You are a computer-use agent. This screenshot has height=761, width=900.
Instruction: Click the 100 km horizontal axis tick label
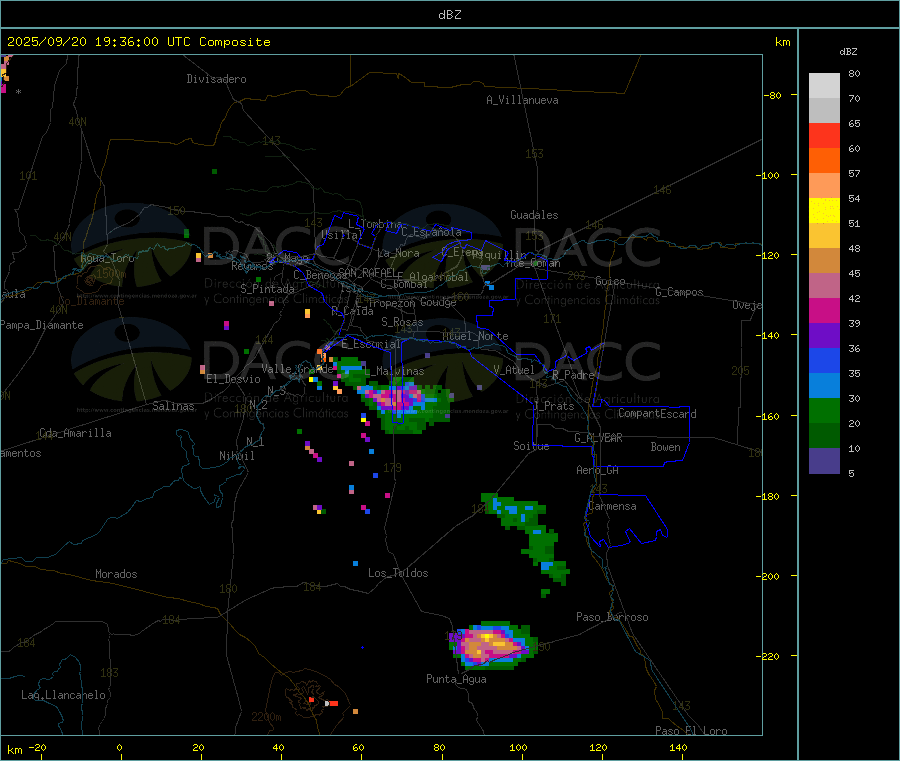point(518,747)
